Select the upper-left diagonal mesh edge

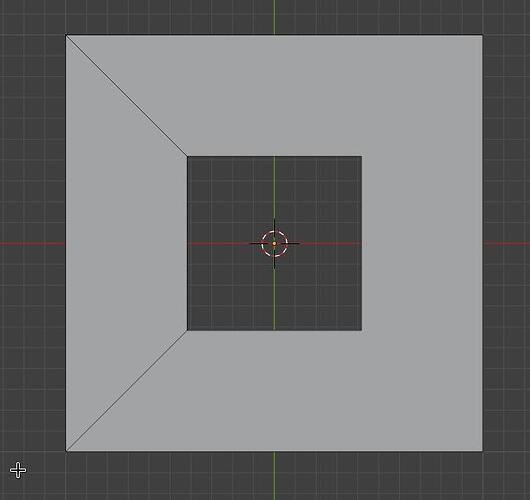click(127, 96)
